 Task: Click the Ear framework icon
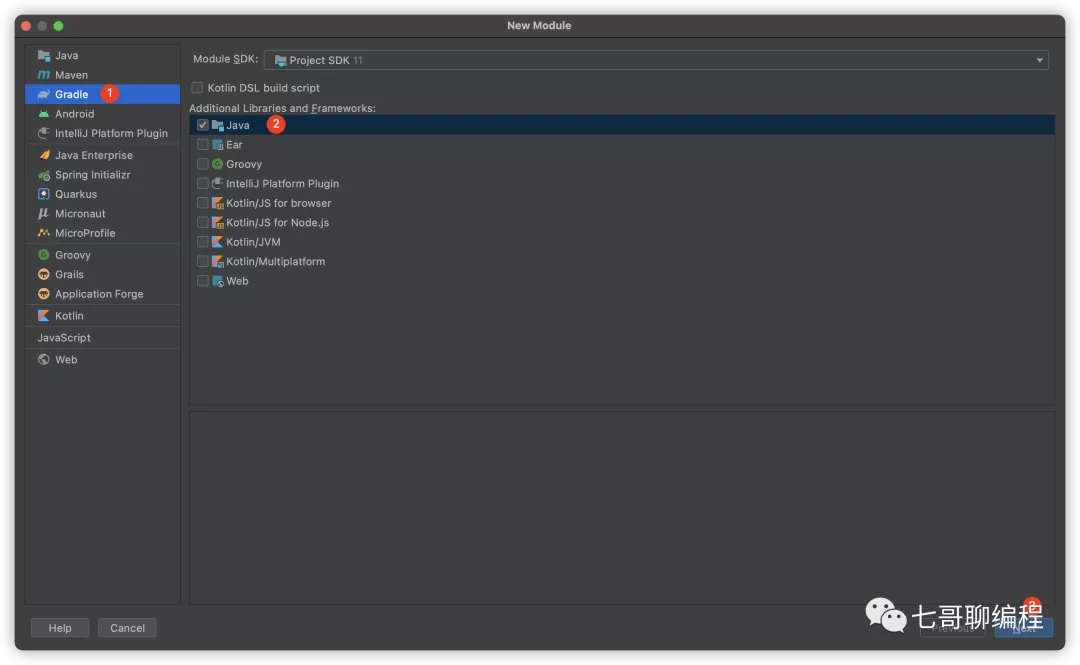(218, 145)
